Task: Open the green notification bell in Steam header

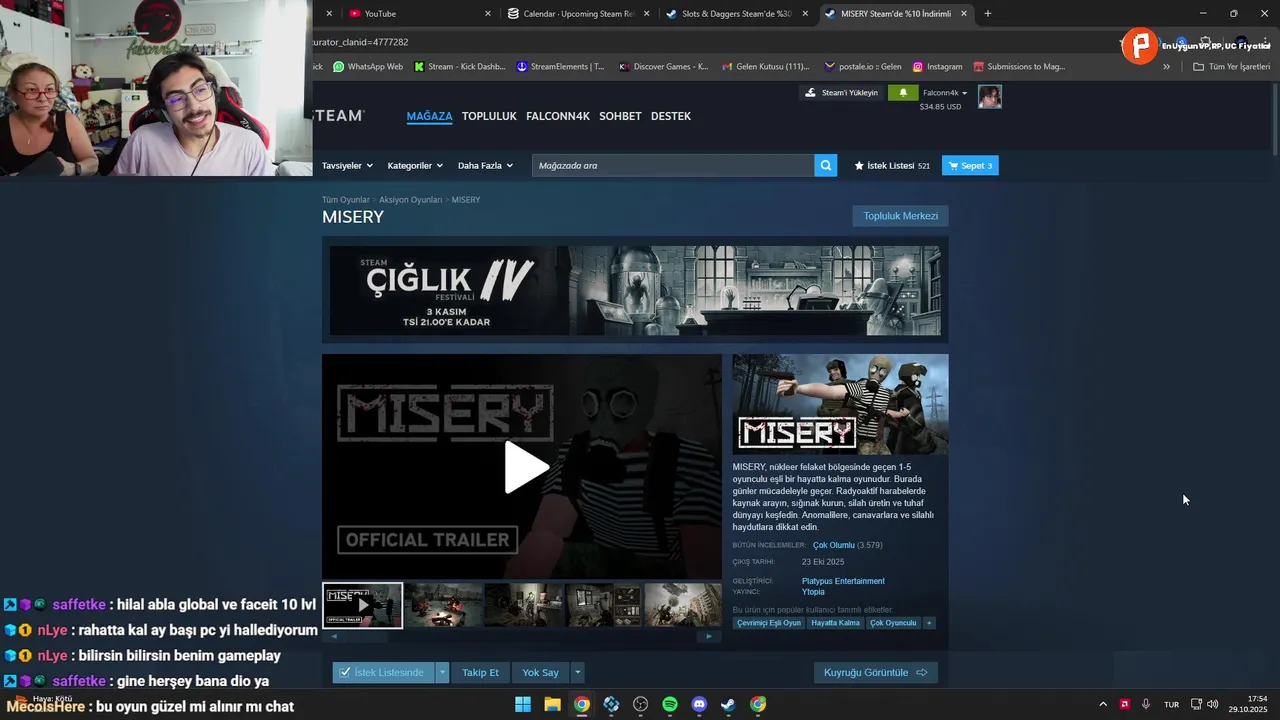Action: (902, 93)
